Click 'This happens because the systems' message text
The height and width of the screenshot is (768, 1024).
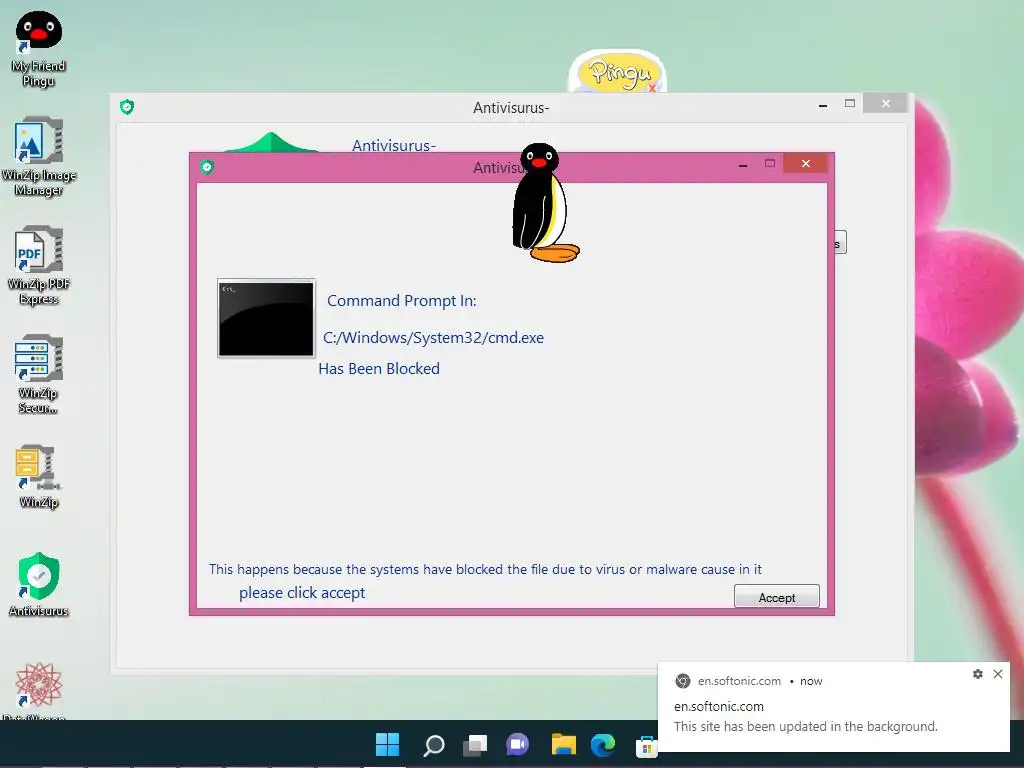coord(485,569)
